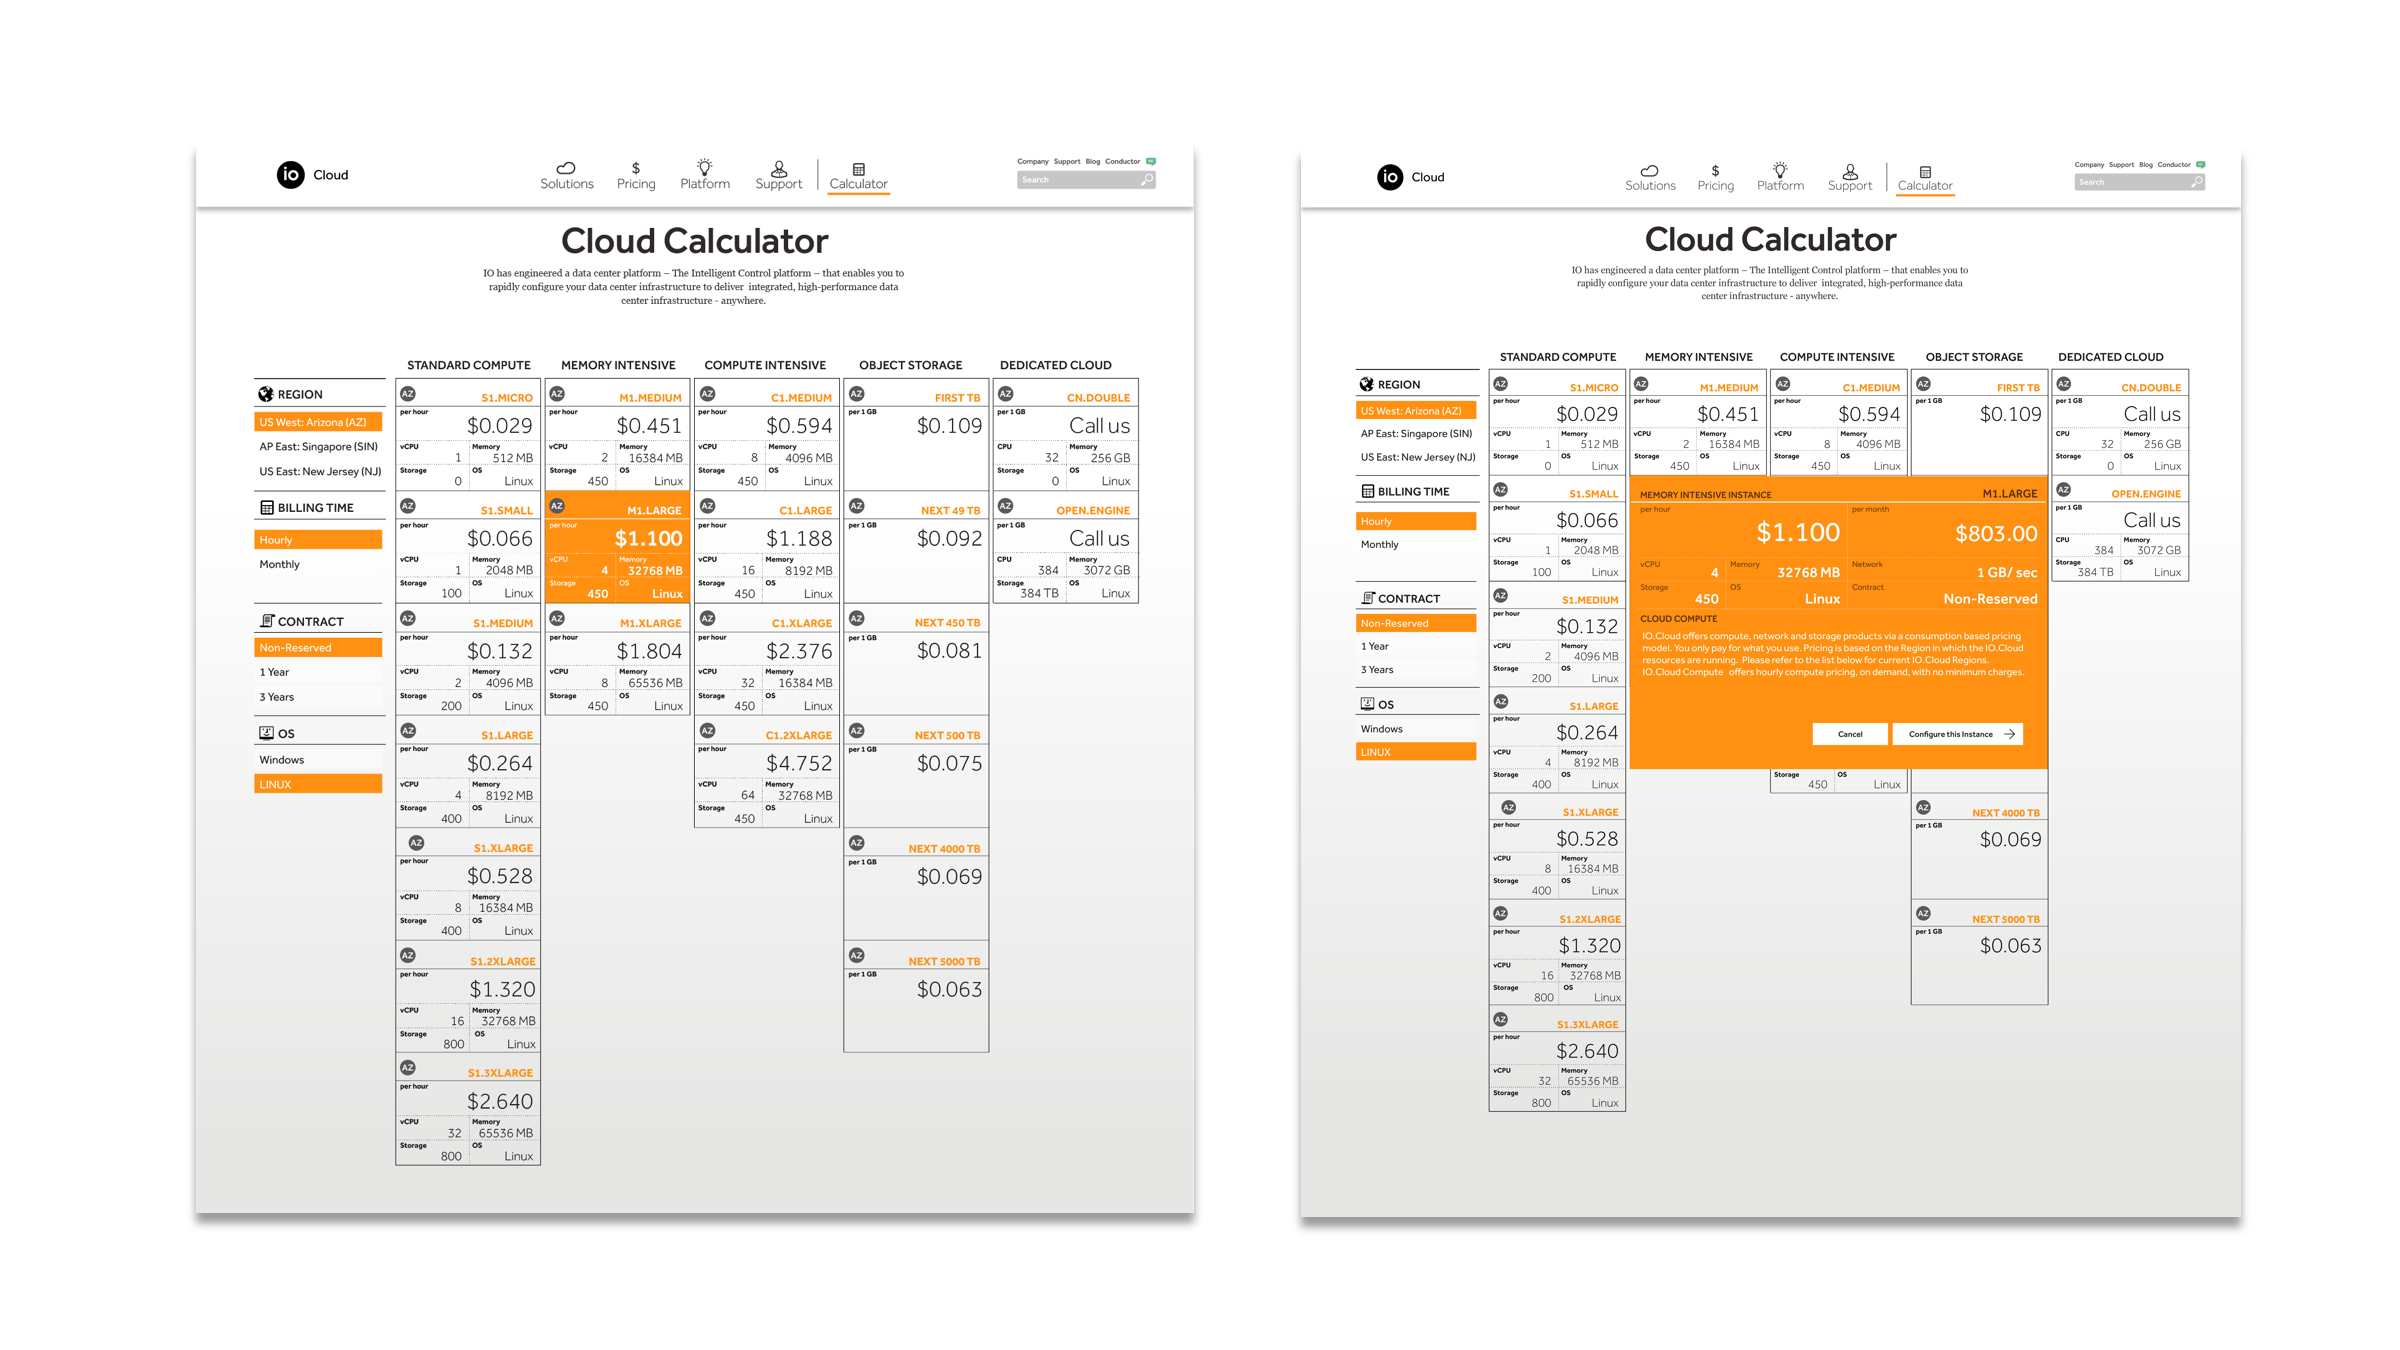Open Platform lightbulb icon in right mockup
Viewport: 2400px width, 1350px height.
1780,170
